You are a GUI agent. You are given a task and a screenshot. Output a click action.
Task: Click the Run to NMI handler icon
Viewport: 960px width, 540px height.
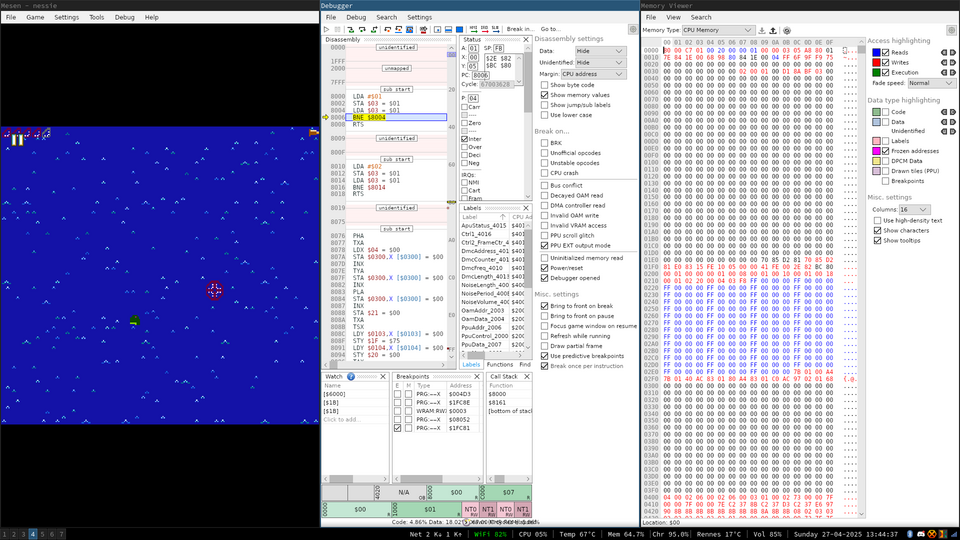tap(473, 29)
